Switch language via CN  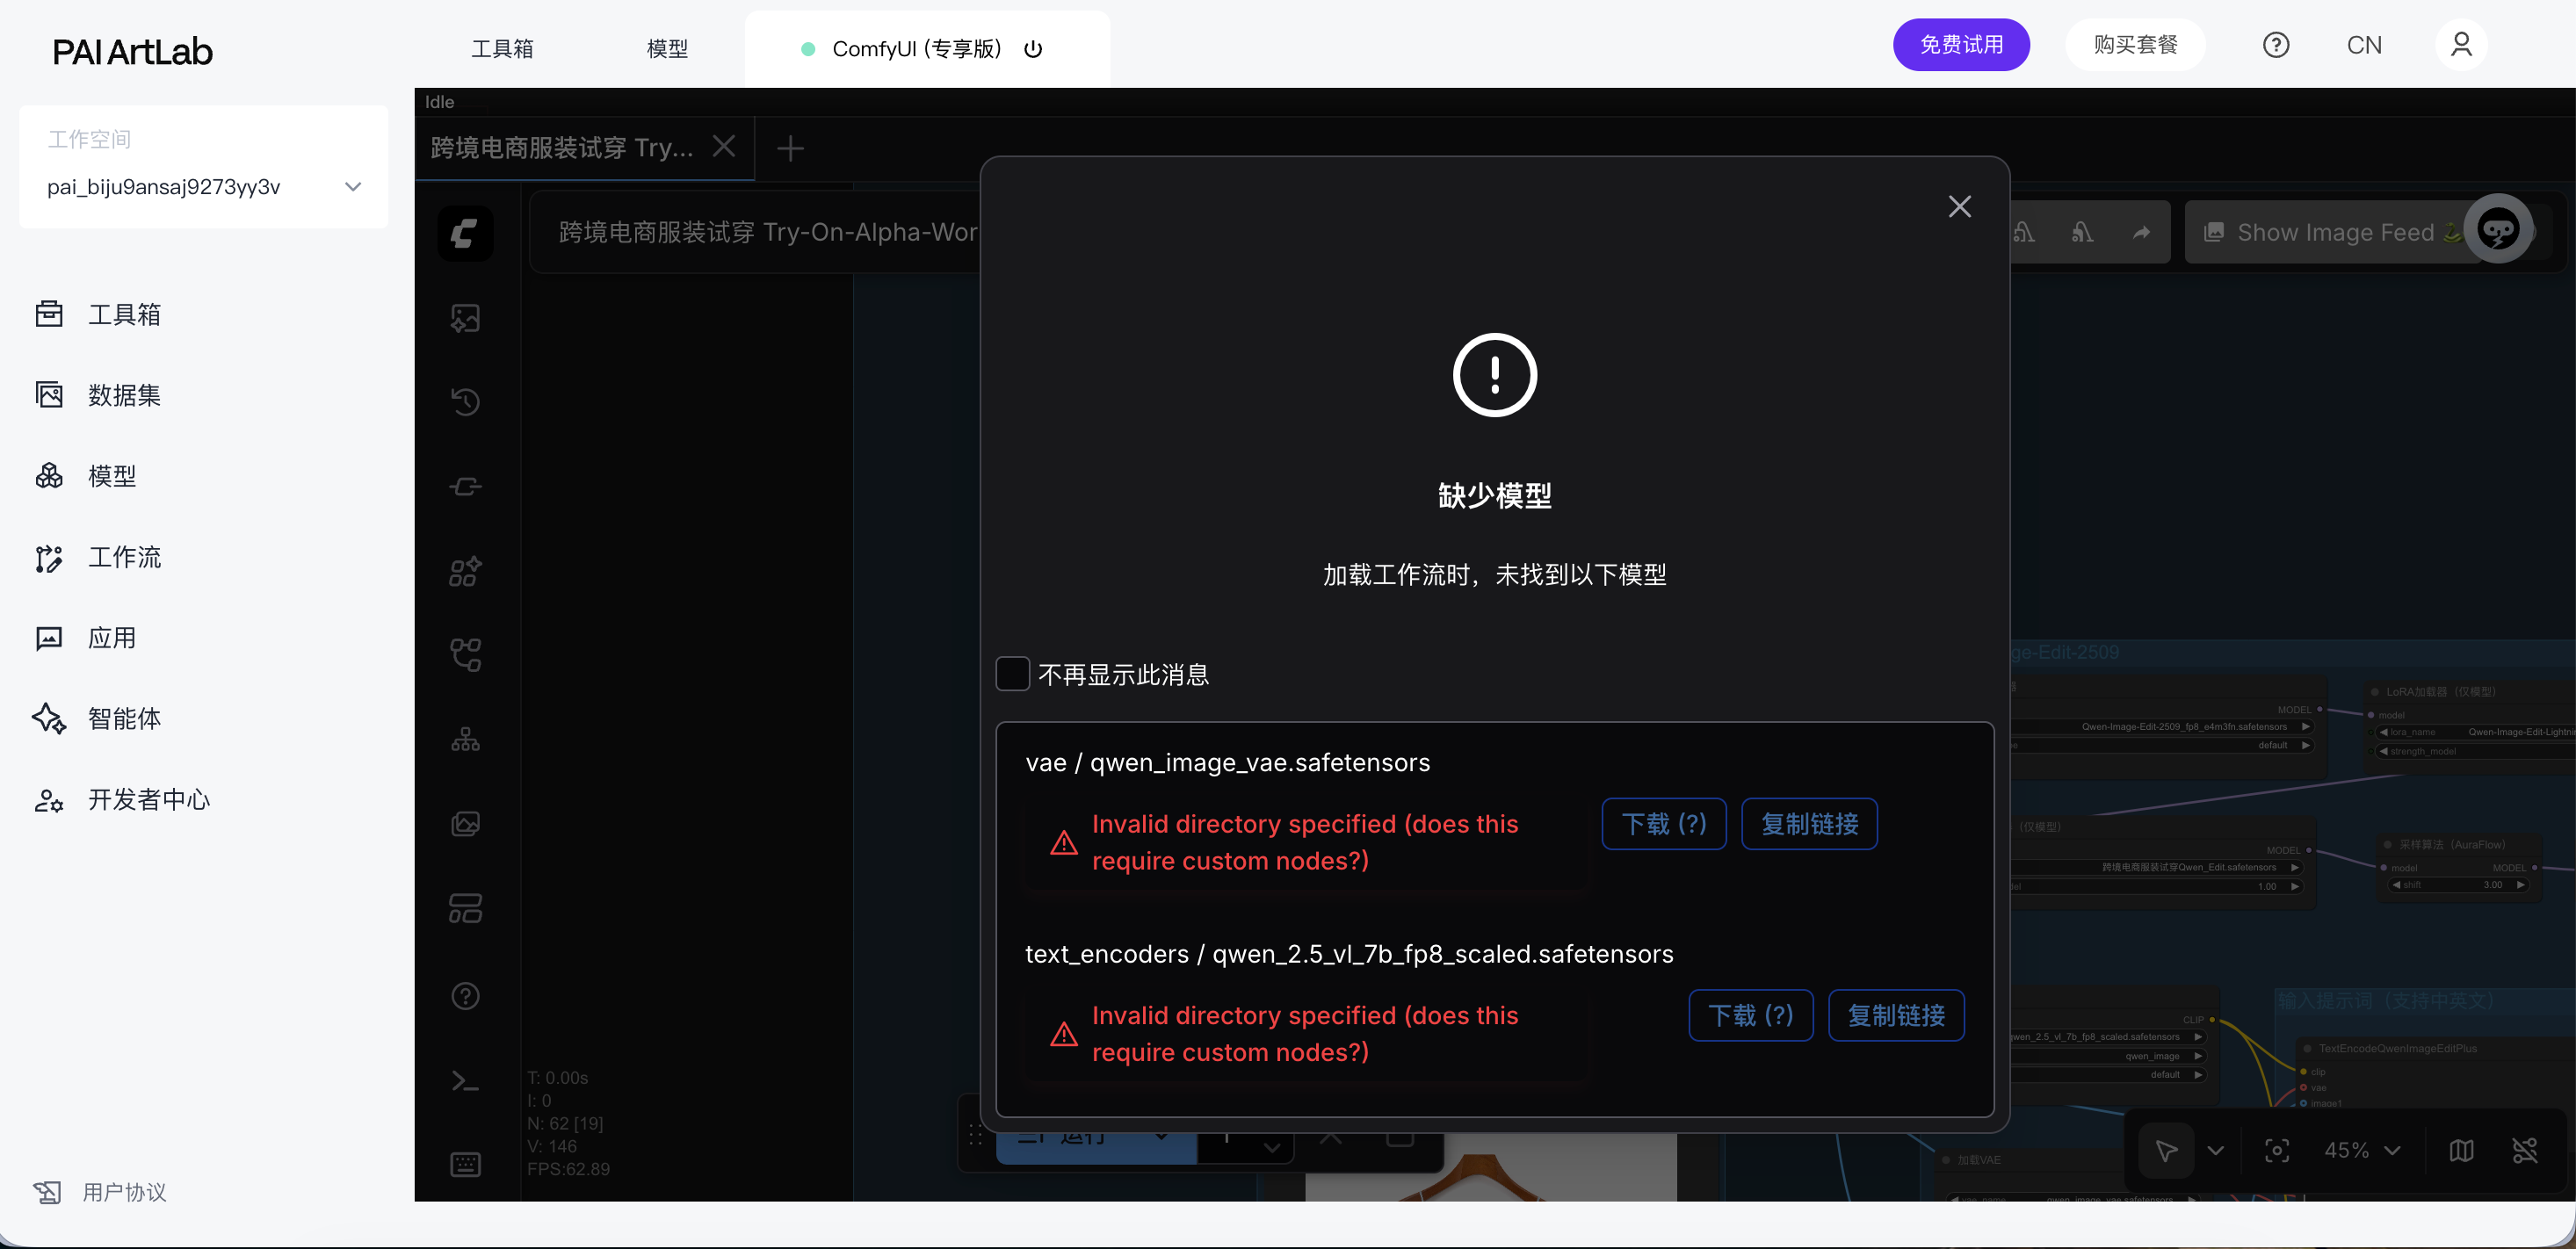[2364, 45]
